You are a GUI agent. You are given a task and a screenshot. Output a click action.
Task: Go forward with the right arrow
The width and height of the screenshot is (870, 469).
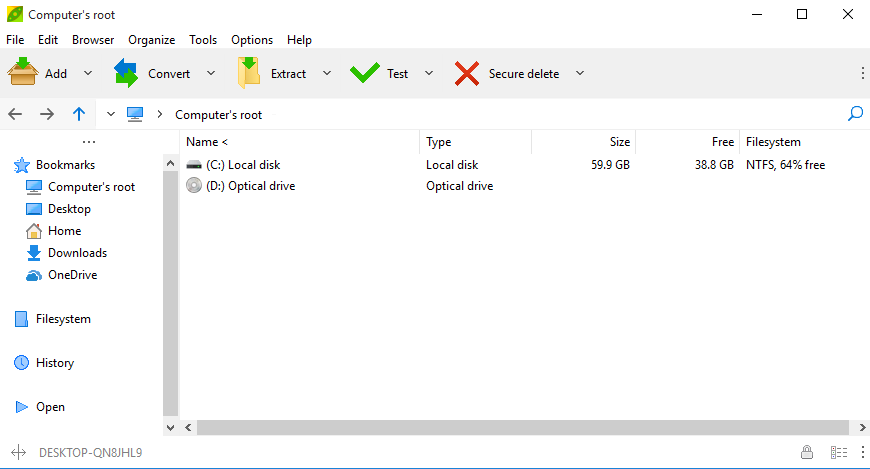pyautogui.click(x=47, y=114)
